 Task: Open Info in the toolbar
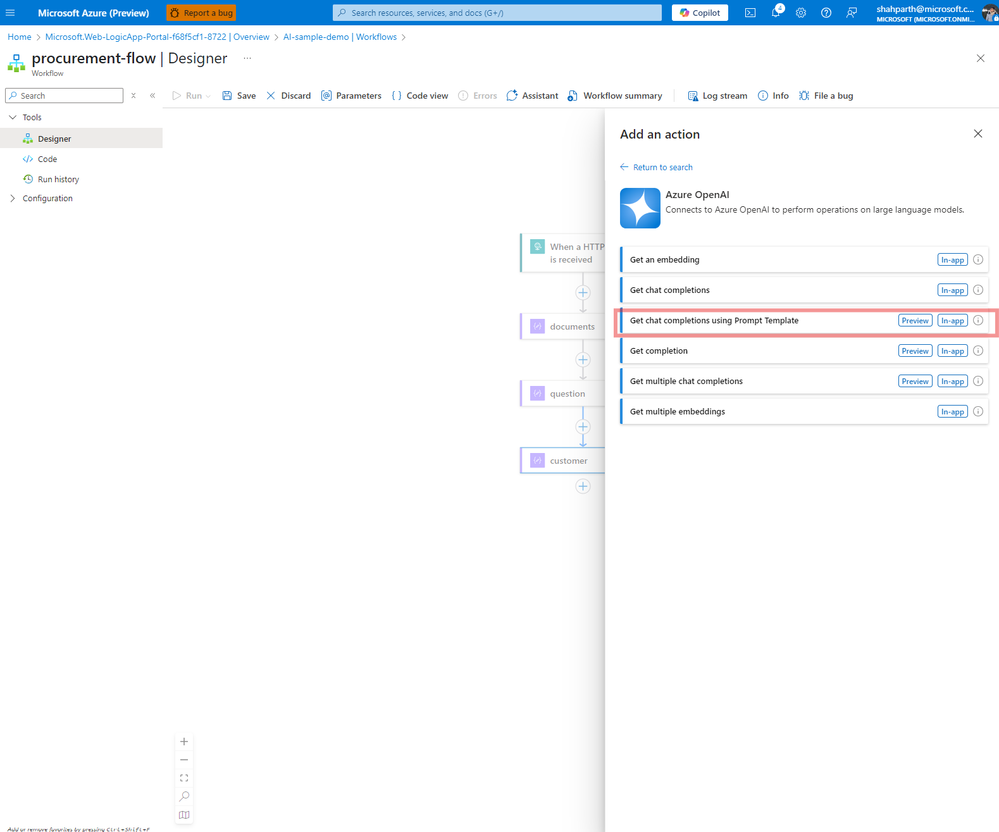coord(773,96)
